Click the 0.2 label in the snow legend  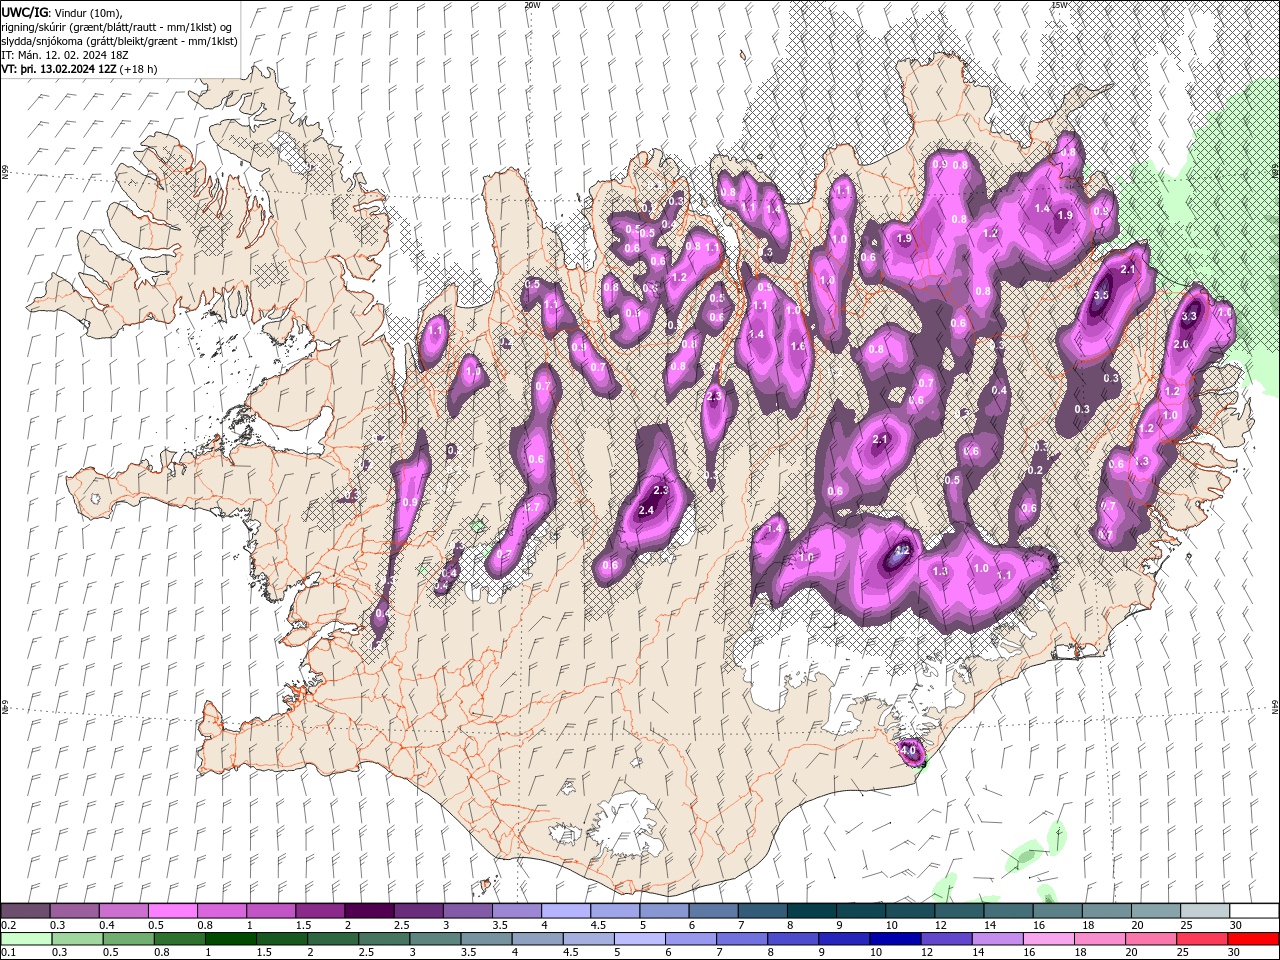pos(8,925)
